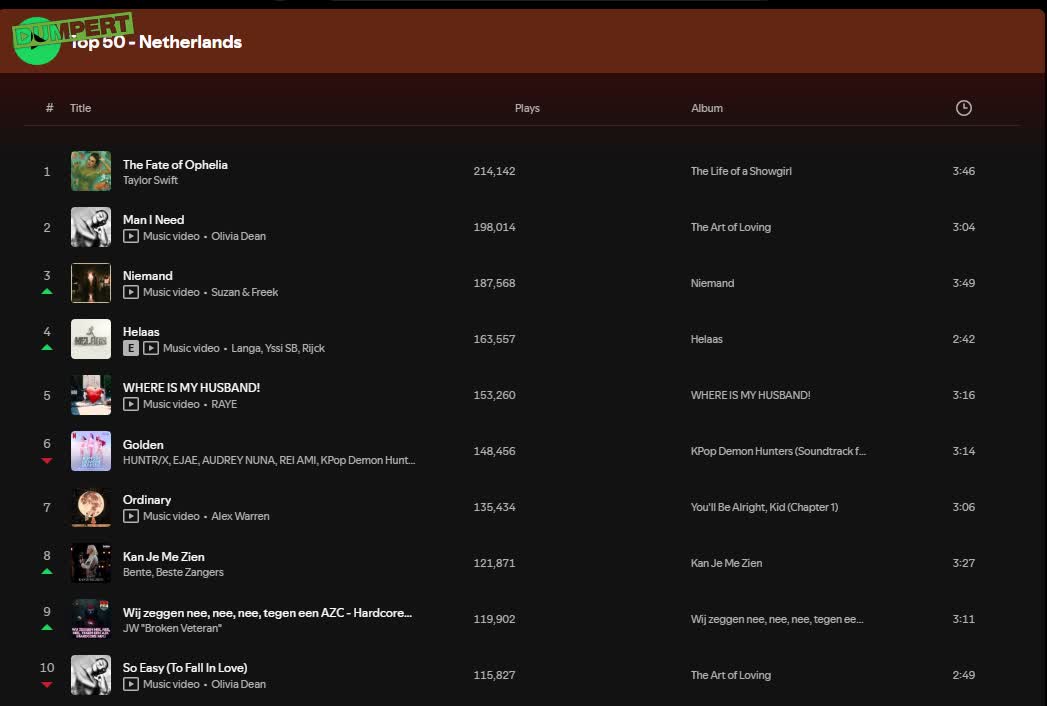Open The Life of a Showgirl album
This screenshot has height=706, width=1047.
[x=740, y=171]
